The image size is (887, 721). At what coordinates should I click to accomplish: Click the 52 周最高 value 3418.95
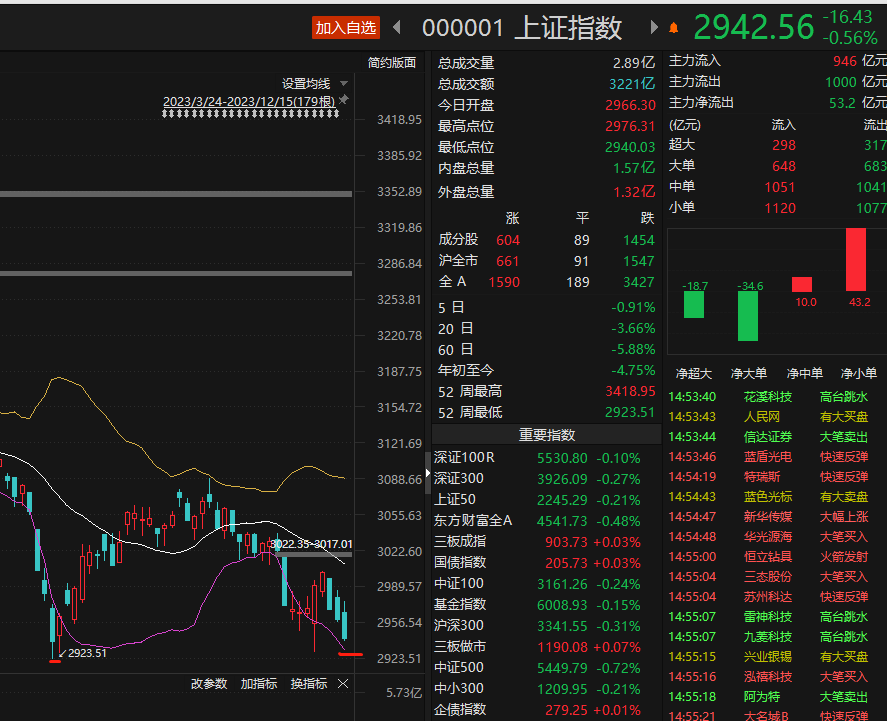tap(630, 391)
